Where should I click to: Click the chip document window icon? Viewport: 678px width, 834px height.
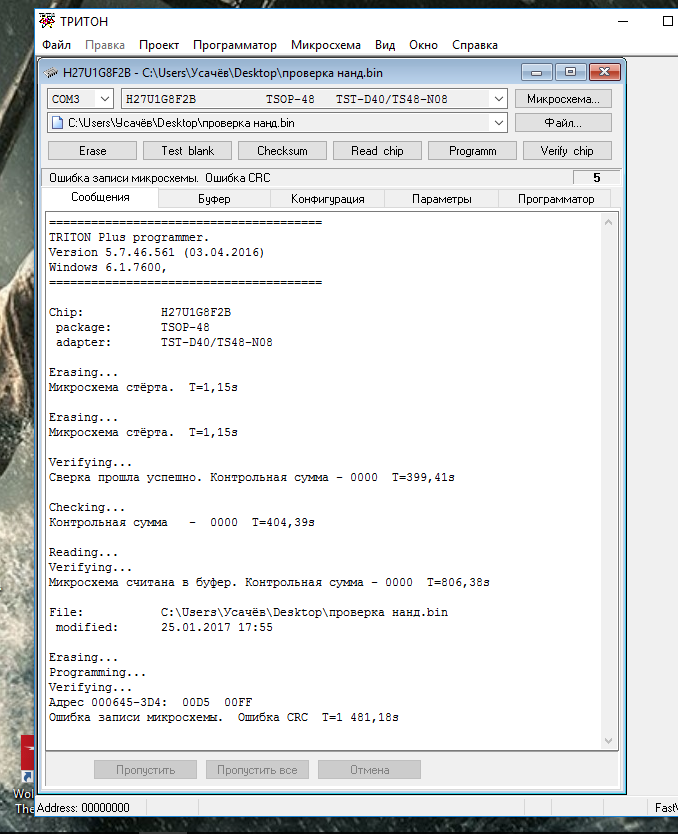(x=52, y=73)
